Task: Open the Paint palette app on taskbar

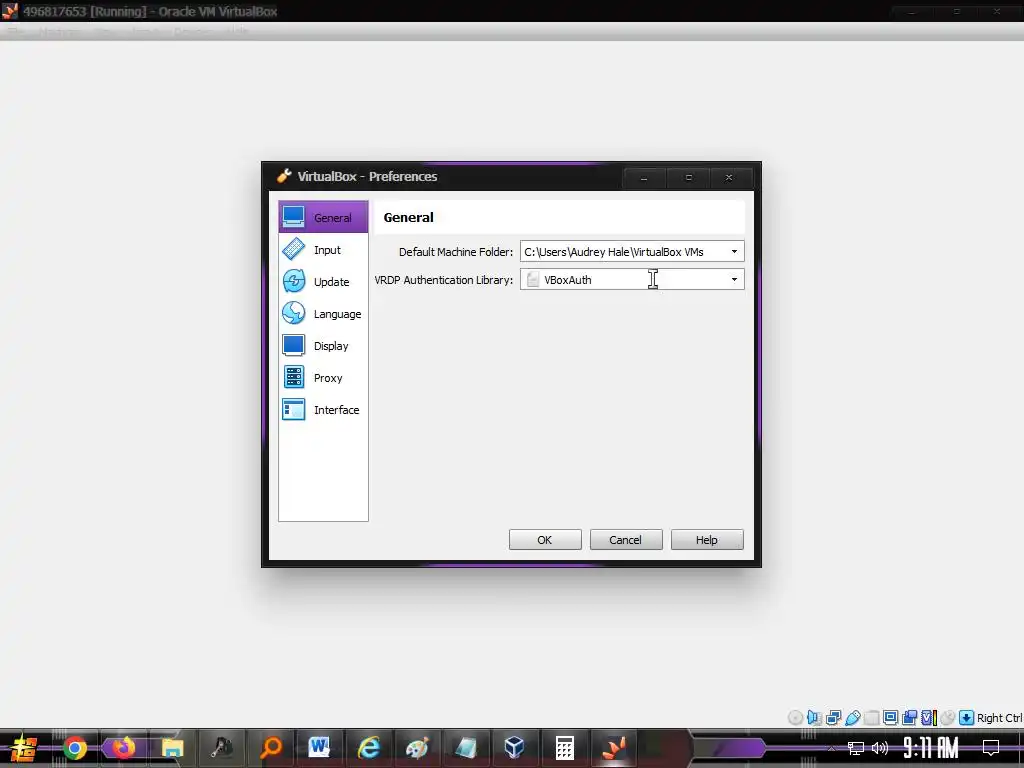Action: pos(417,748)
